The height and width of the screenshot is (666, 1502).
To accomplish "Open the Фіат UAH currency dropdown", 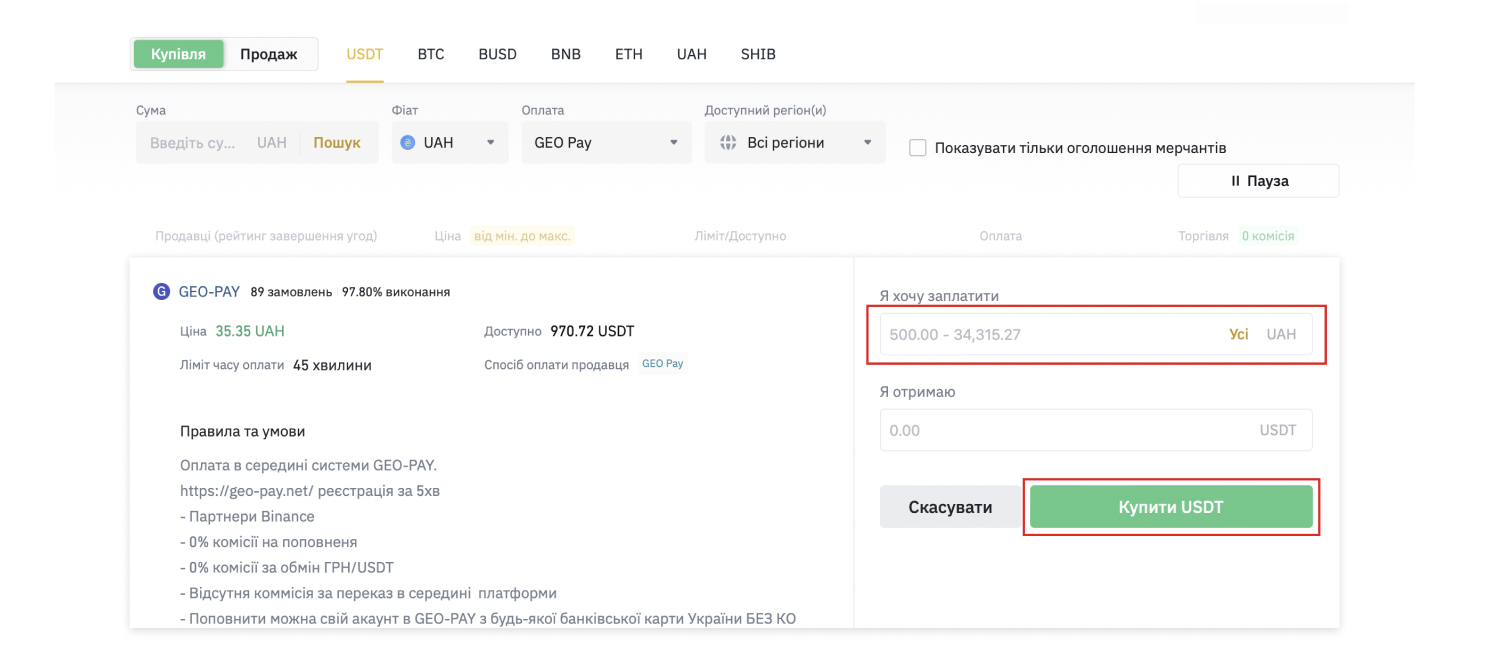I will point(450,143).
